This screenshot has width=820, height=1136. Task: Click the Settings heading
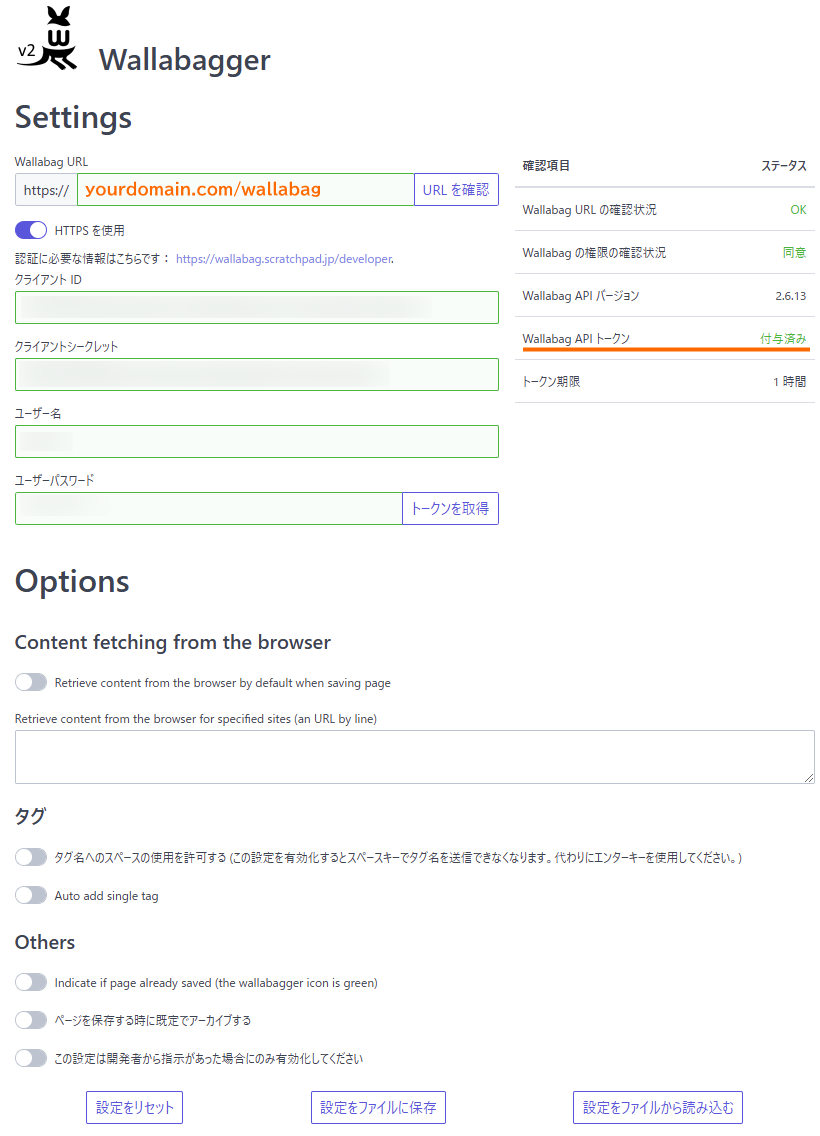[x=73, y=117]
